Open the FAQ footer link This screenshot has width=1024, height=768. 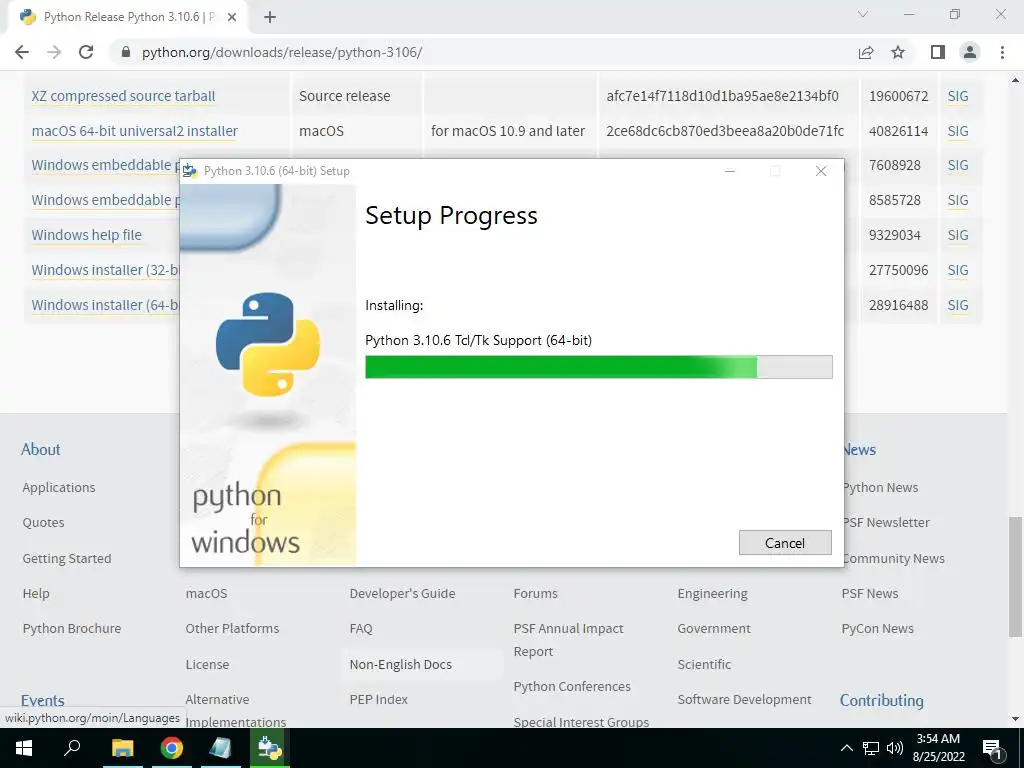(x=360, y=628)
